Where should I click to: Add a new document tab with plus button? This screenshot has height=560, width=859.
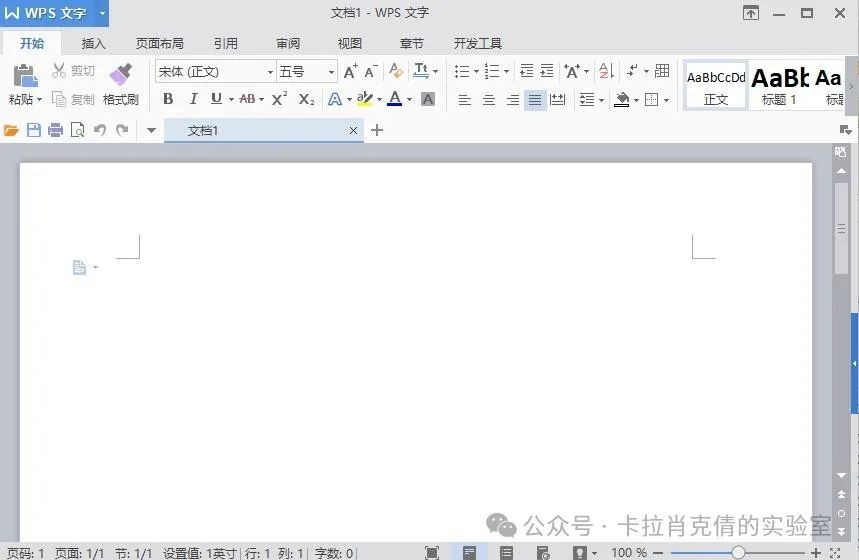pos(377,130)
